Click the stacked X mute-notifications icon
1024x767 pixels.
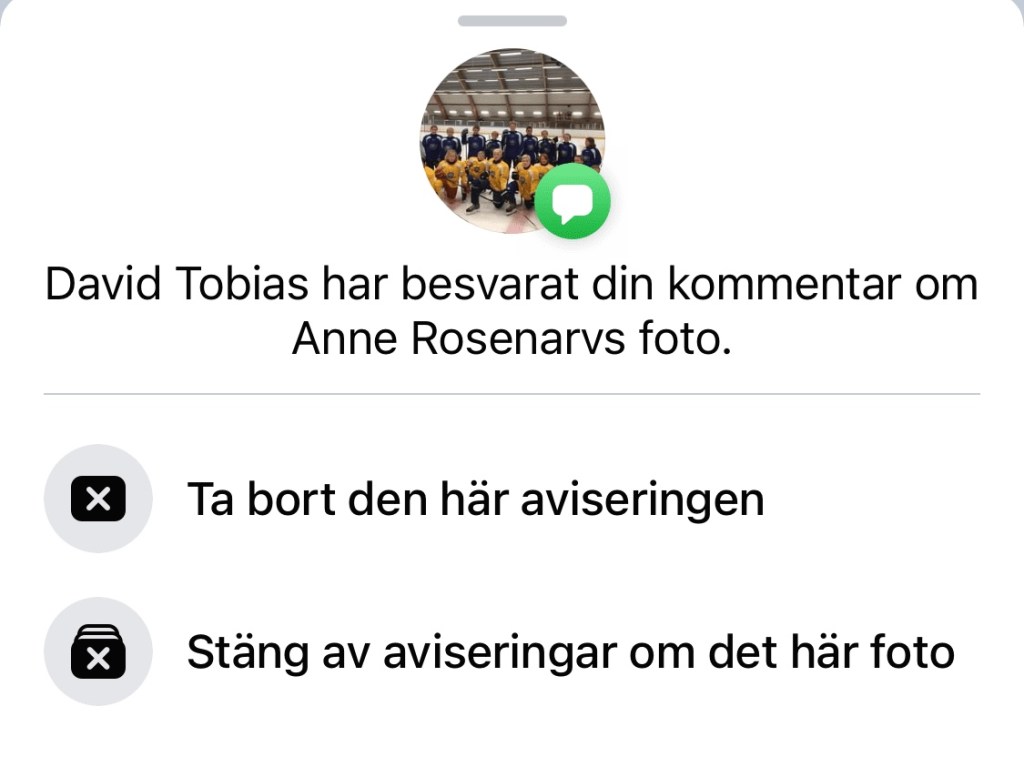pos(98,651)
